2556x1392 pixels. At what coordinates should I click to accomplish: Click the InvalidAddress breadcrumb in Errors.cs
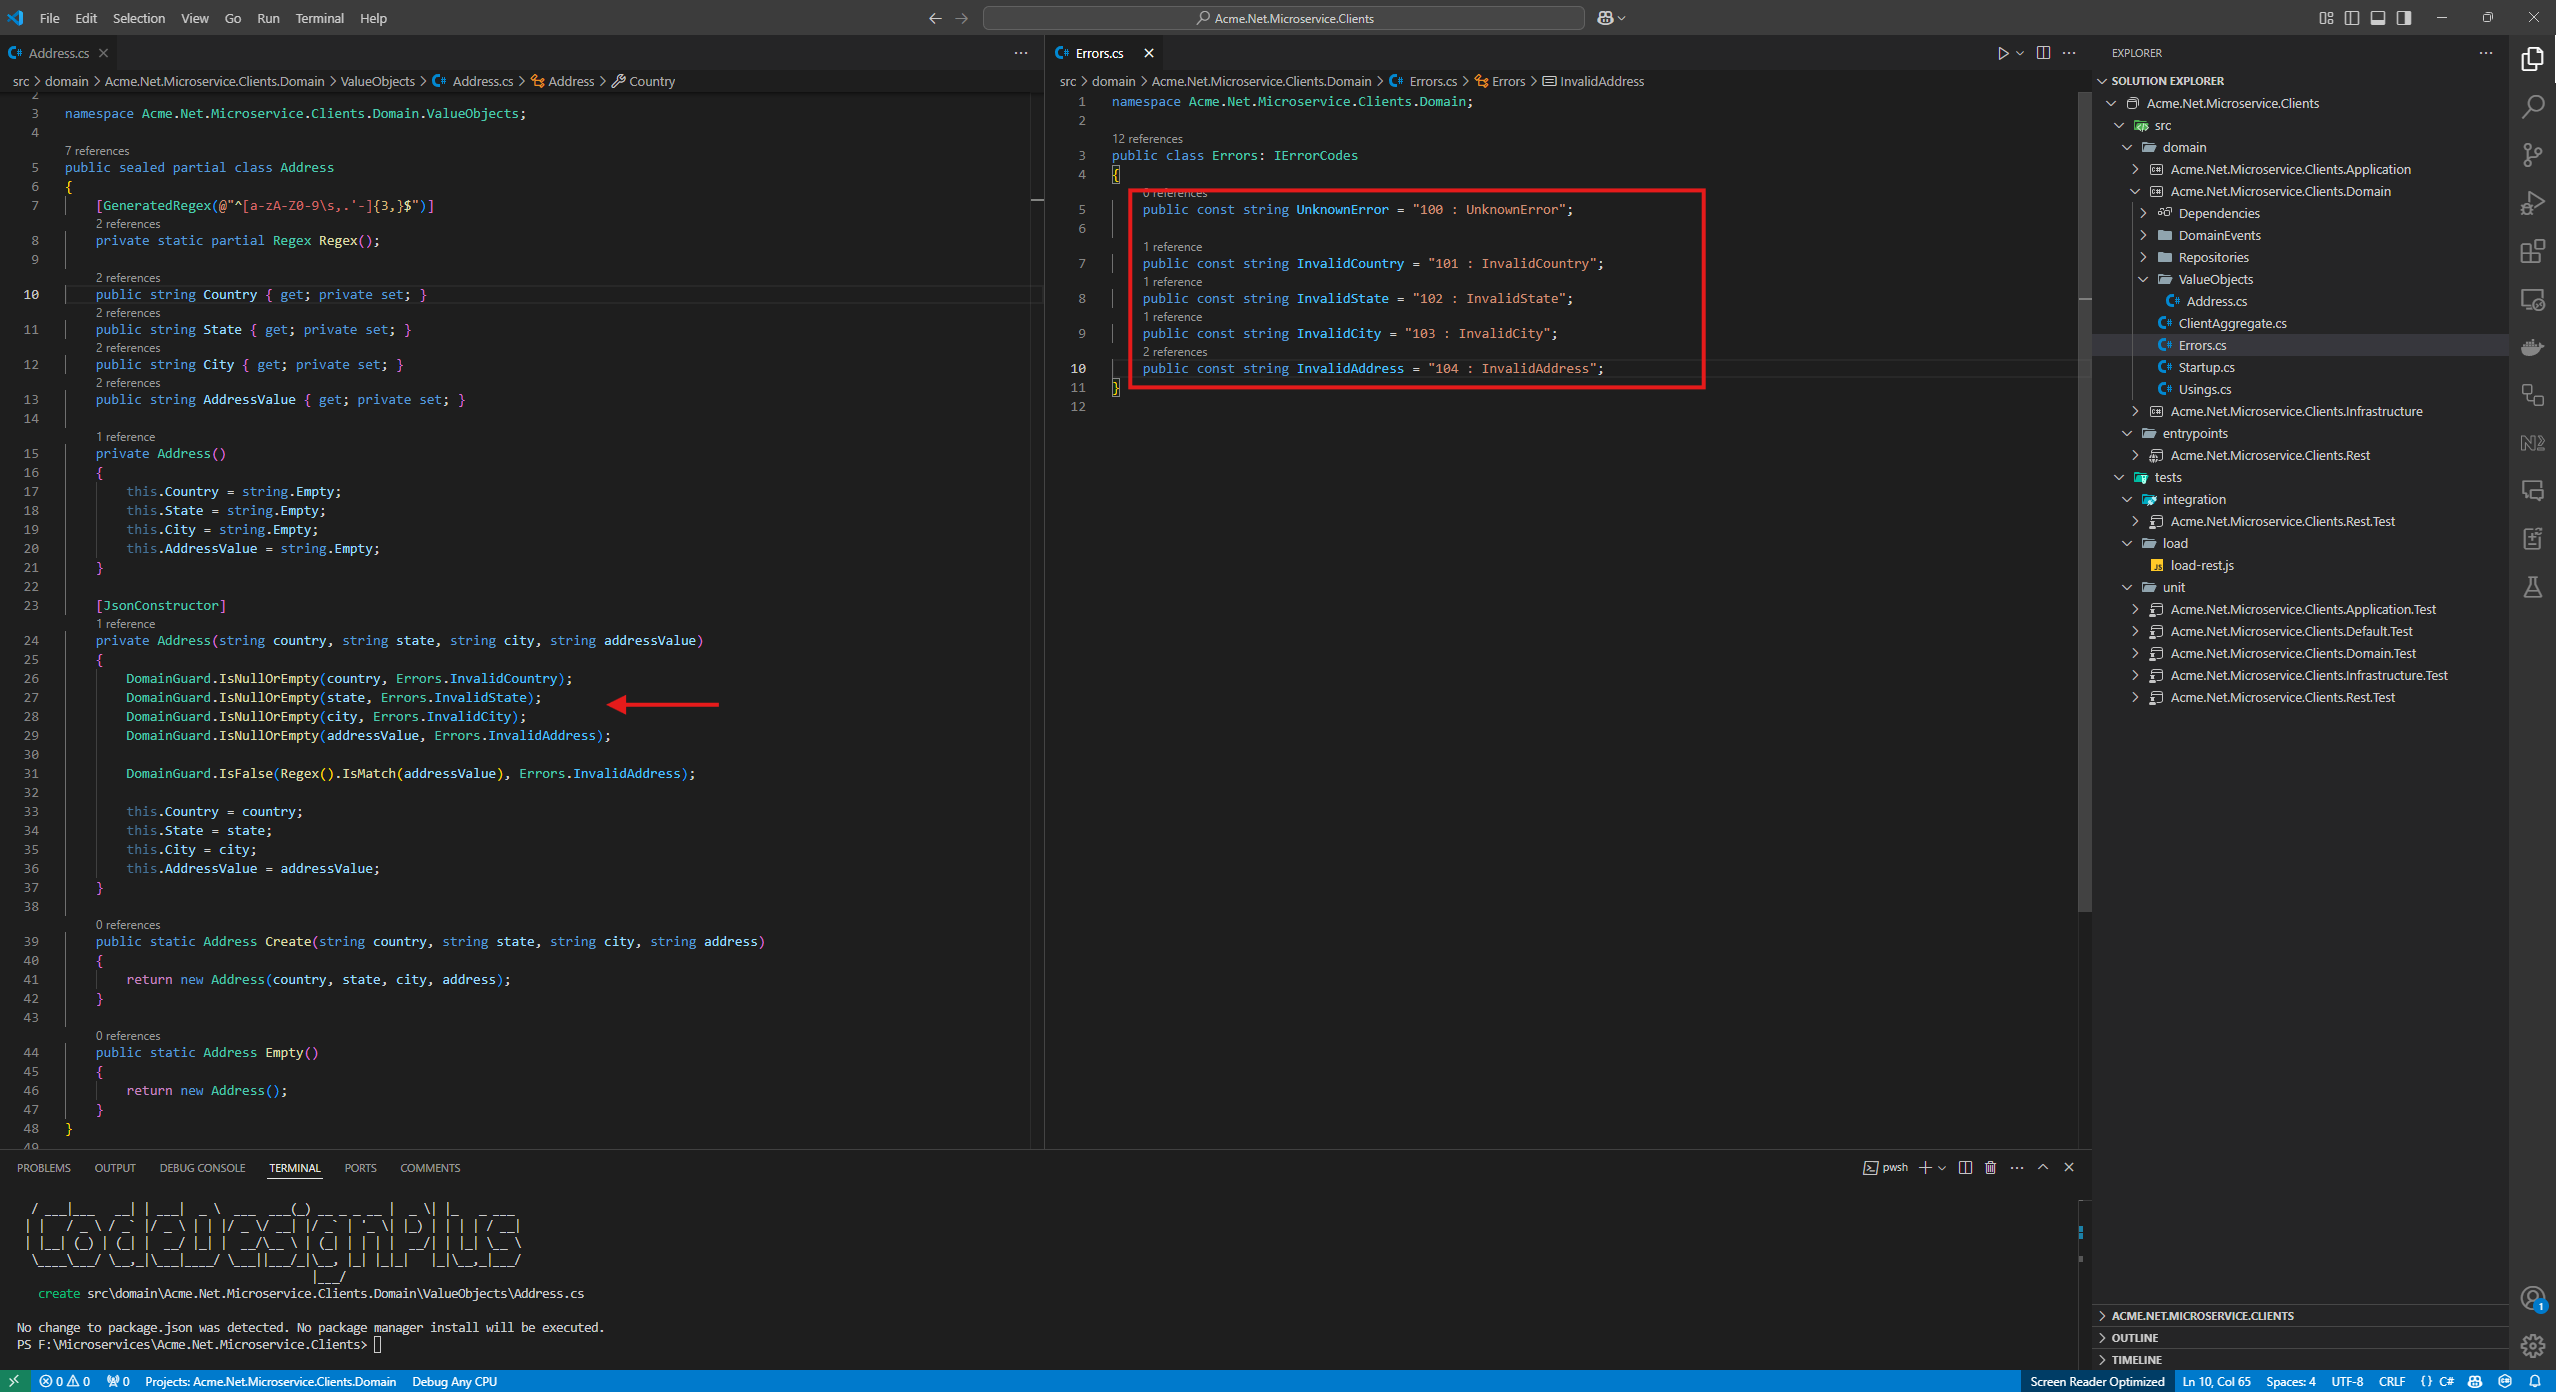pos(1602,81)
